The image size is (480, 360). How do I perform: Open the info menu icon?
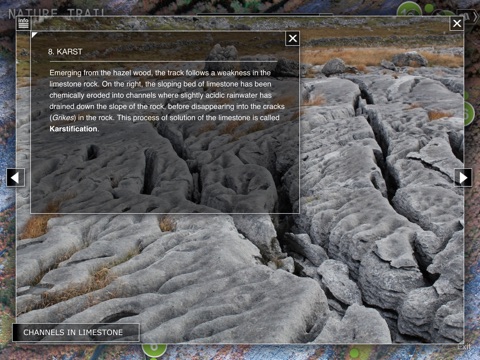point(23,24)
